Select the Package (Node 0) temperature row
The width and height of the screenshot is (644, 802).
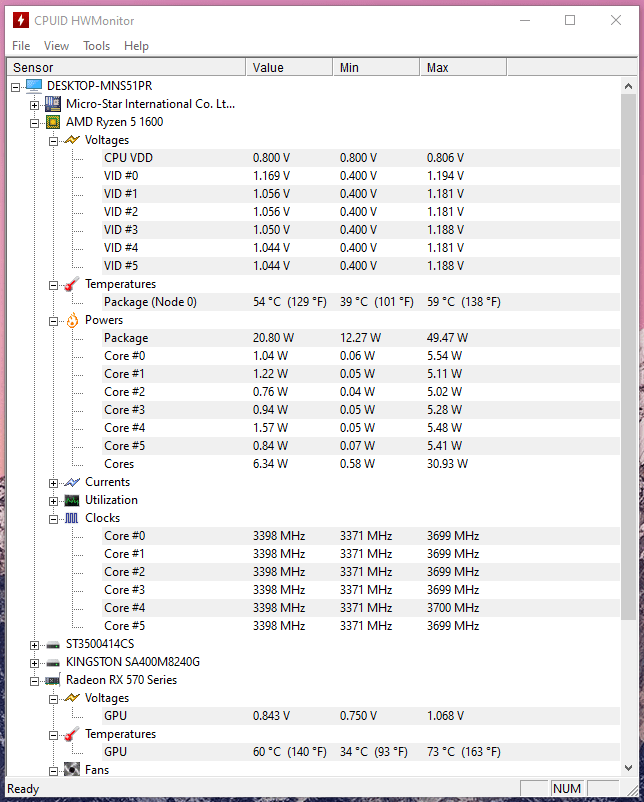pos(361,302)
